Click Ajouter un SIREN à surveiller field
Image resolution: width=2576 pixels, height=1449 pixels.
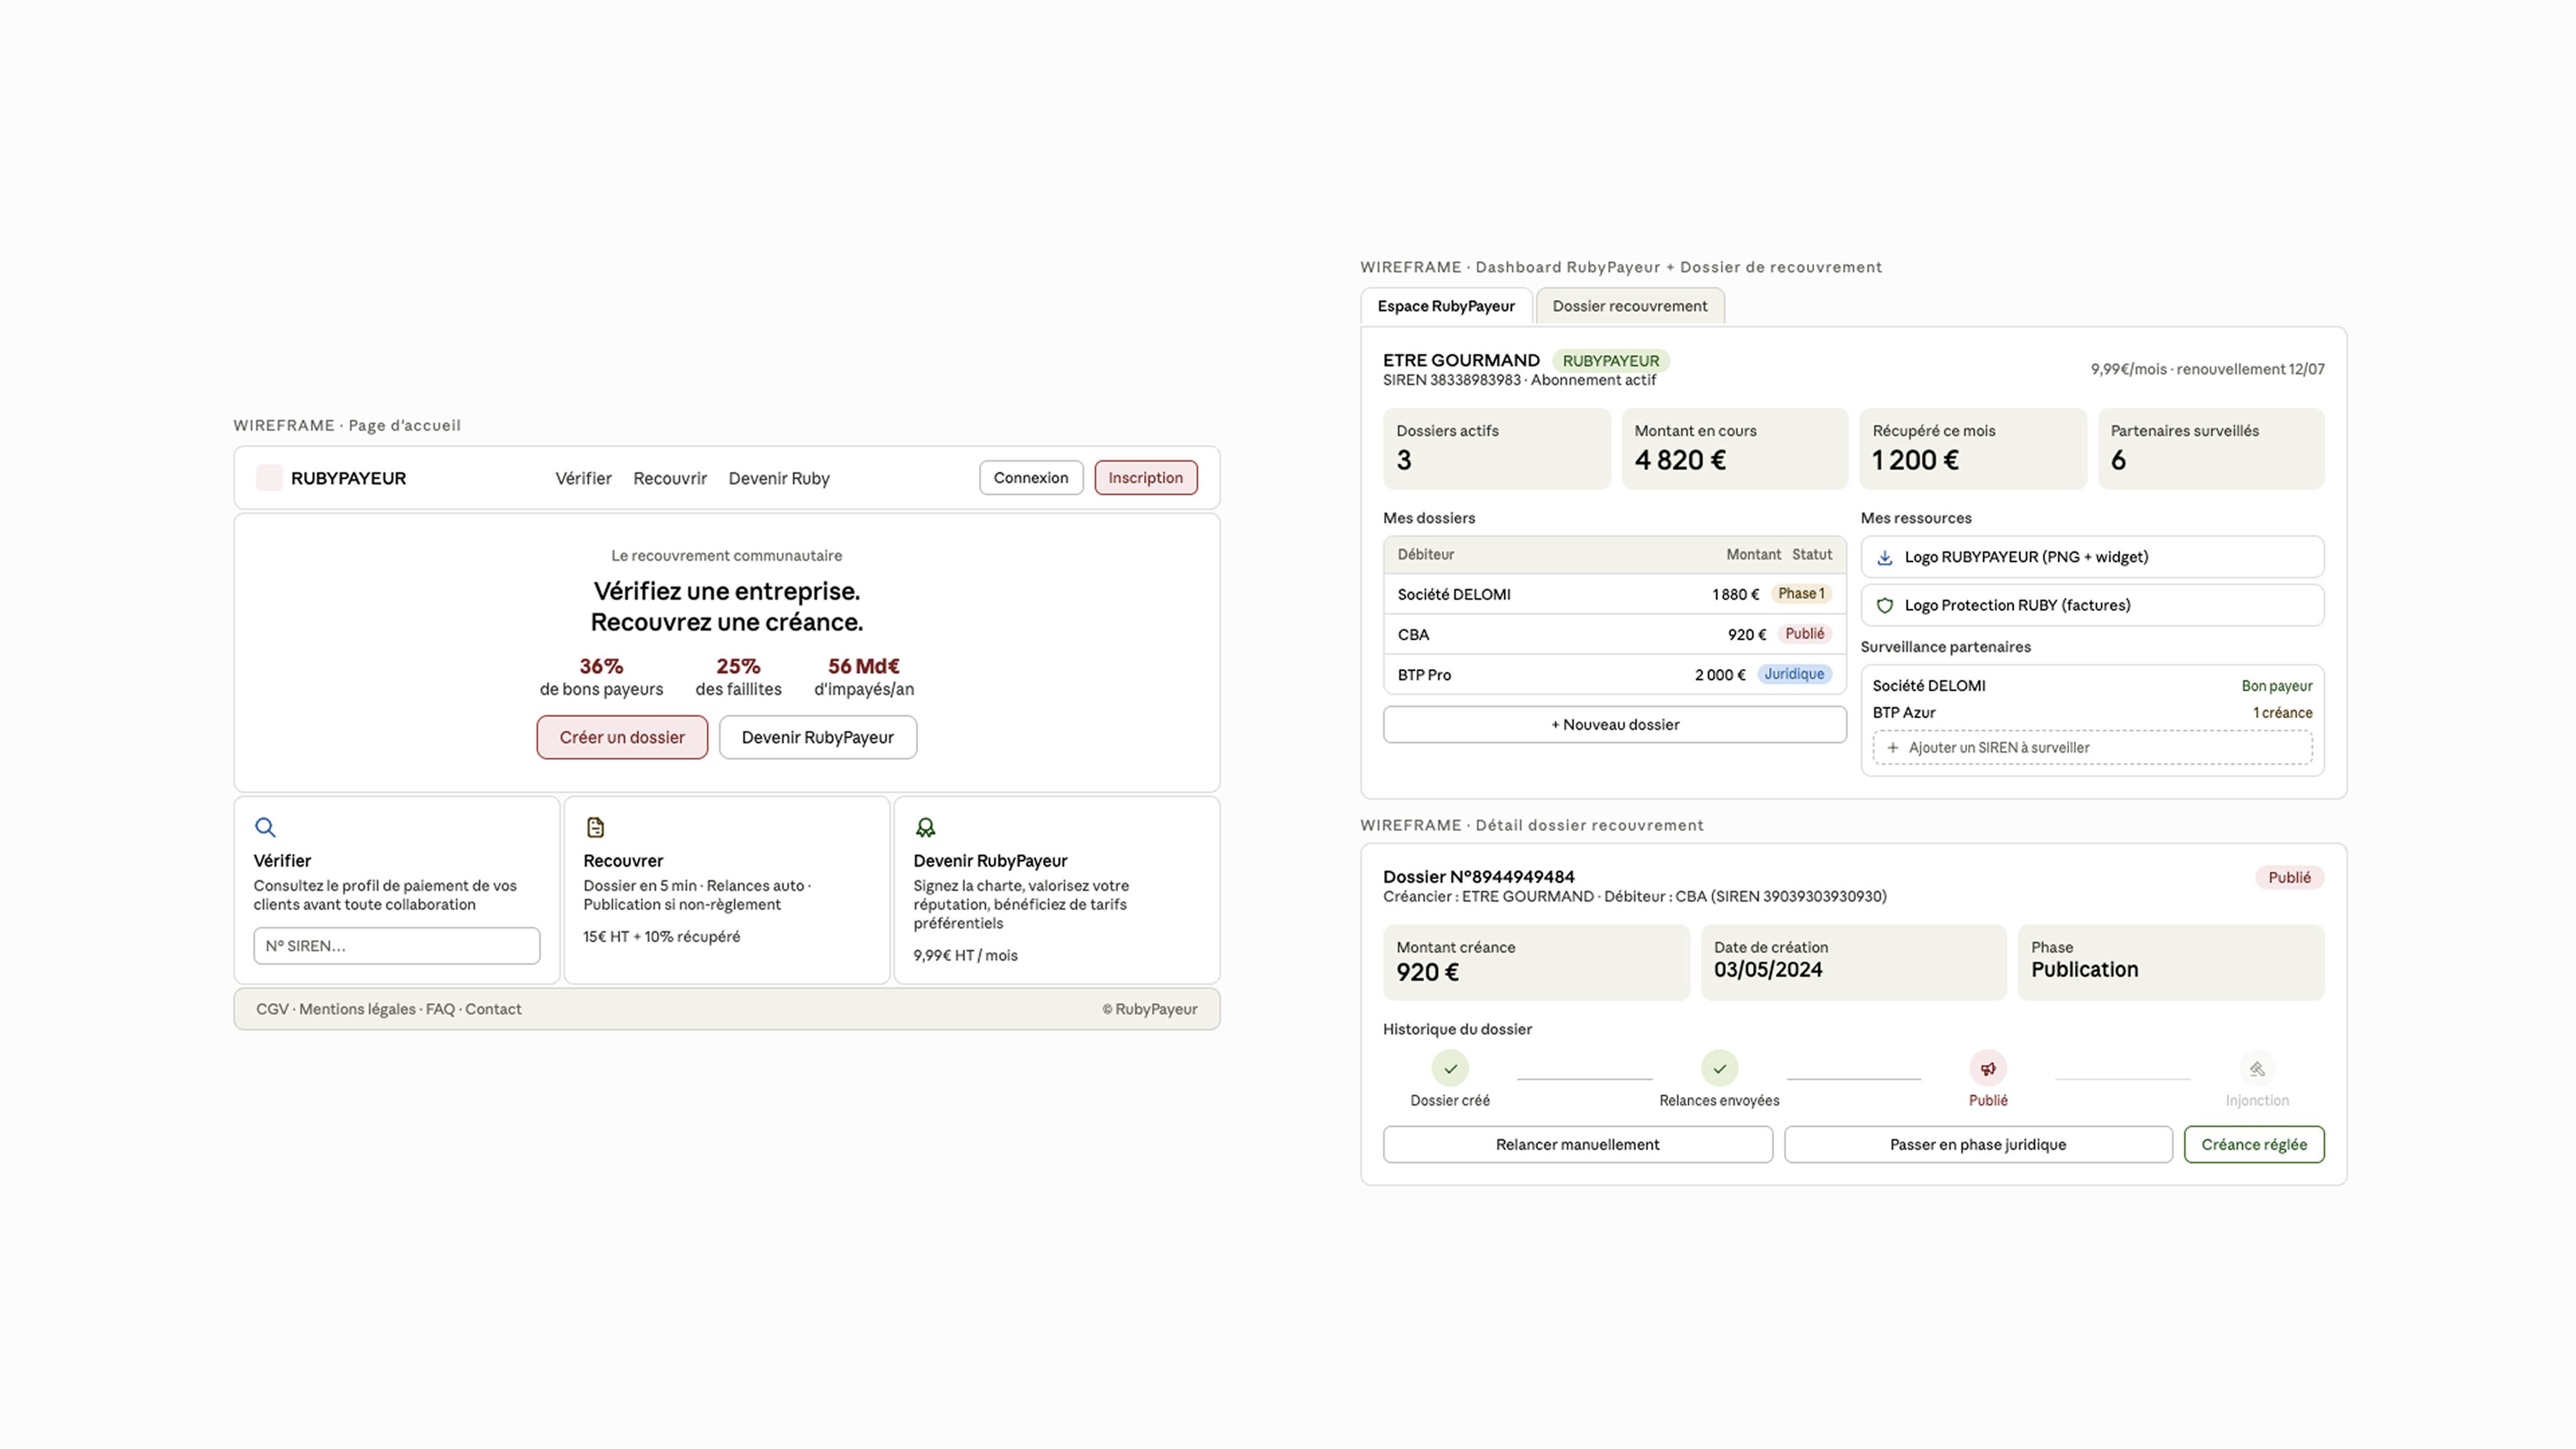click(2092, 747)
